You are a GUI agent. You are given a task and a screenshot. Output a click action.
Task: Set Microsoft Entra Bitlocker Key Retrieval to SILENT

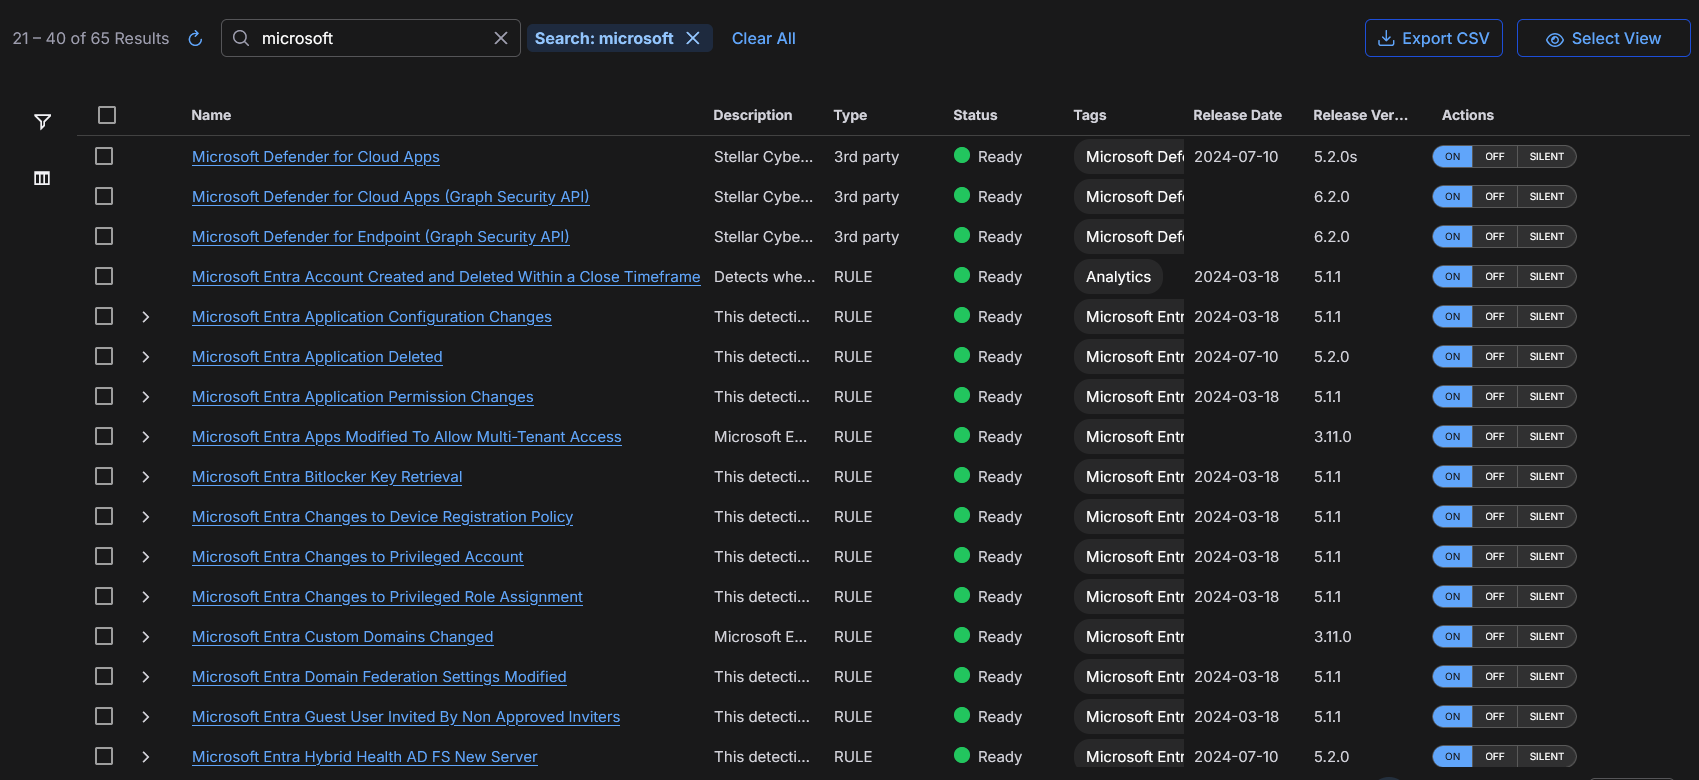(1546, 477)
